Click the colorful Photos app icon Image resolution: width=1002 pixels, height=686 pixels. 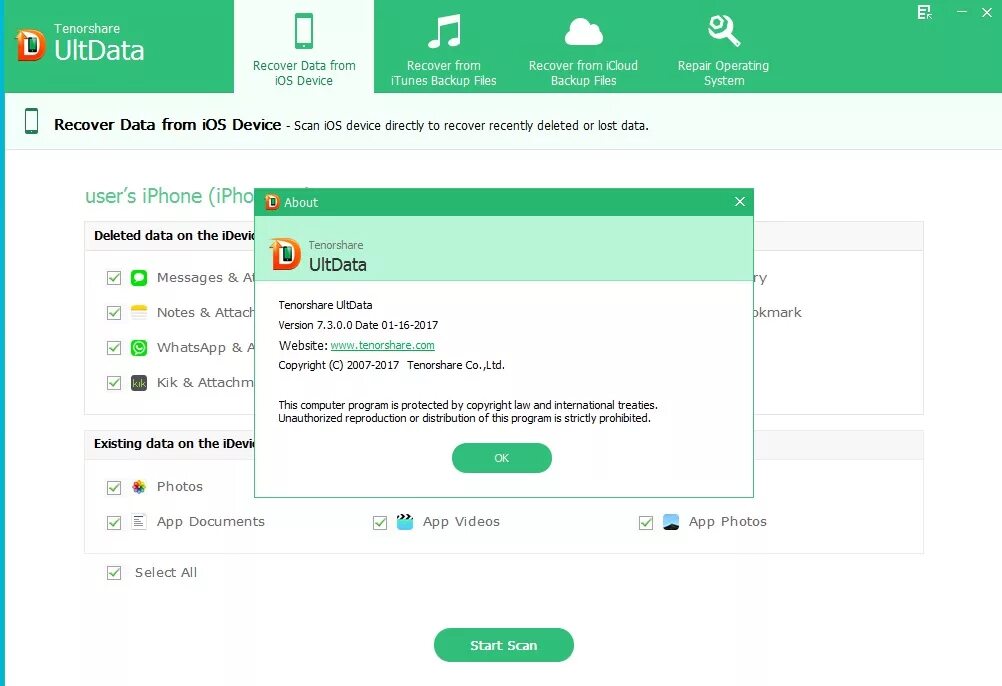tap(139, 487)
